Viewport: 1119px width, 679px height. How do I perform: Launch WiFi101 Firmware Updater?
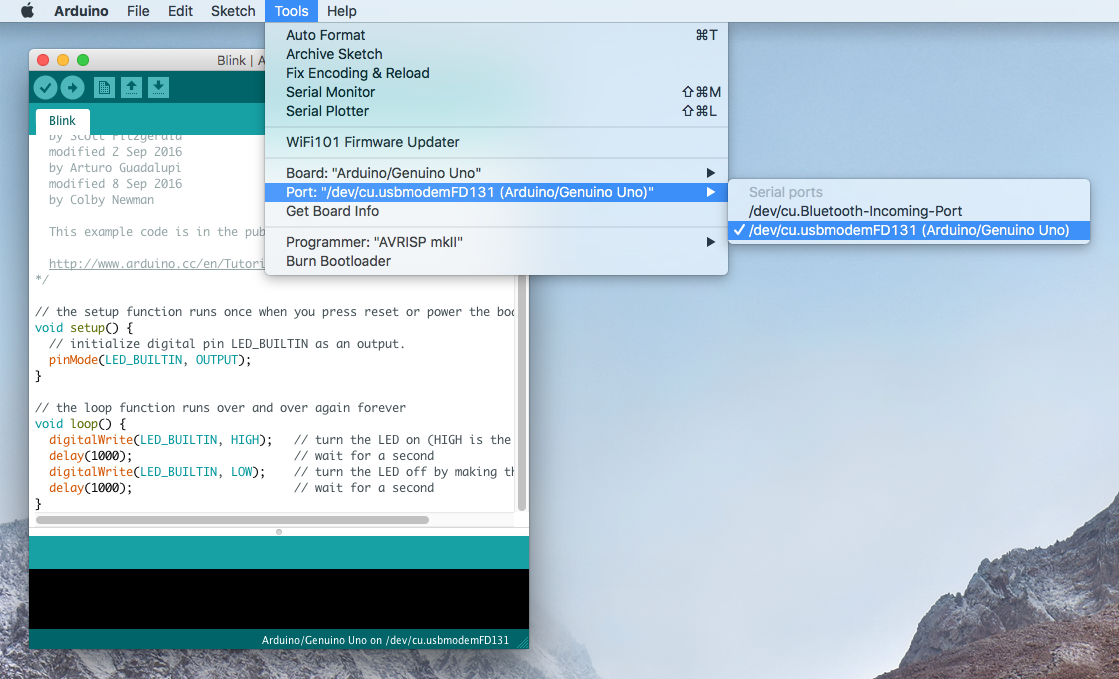[496, 142]
